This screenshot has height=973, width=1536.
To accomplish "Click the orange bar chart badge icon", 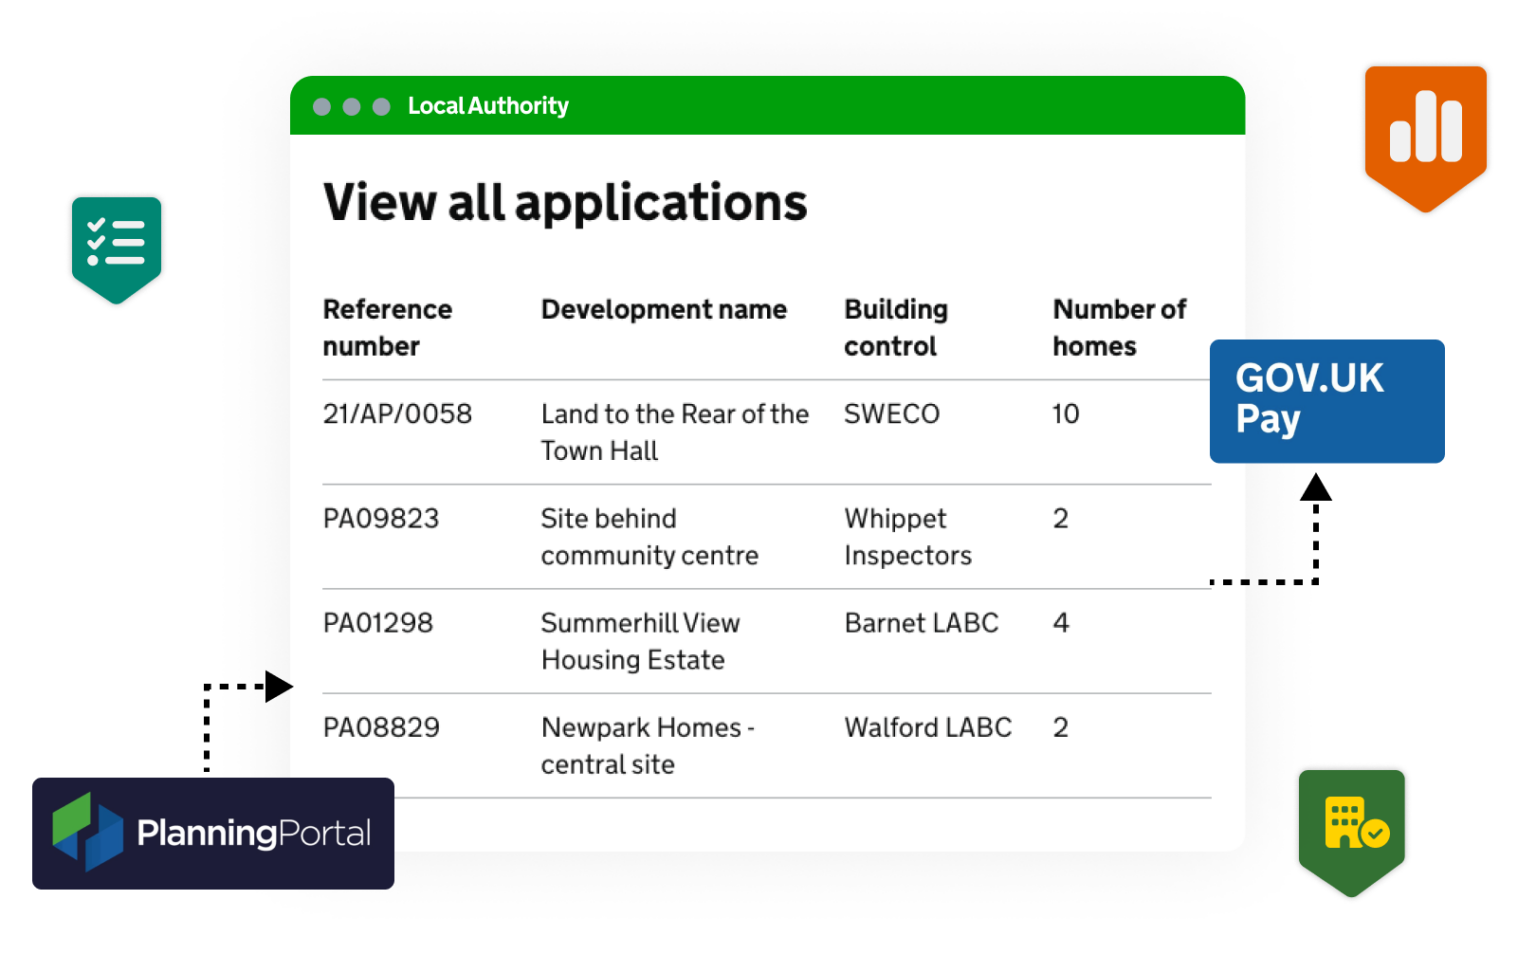I will click(x=1425, y=133).
